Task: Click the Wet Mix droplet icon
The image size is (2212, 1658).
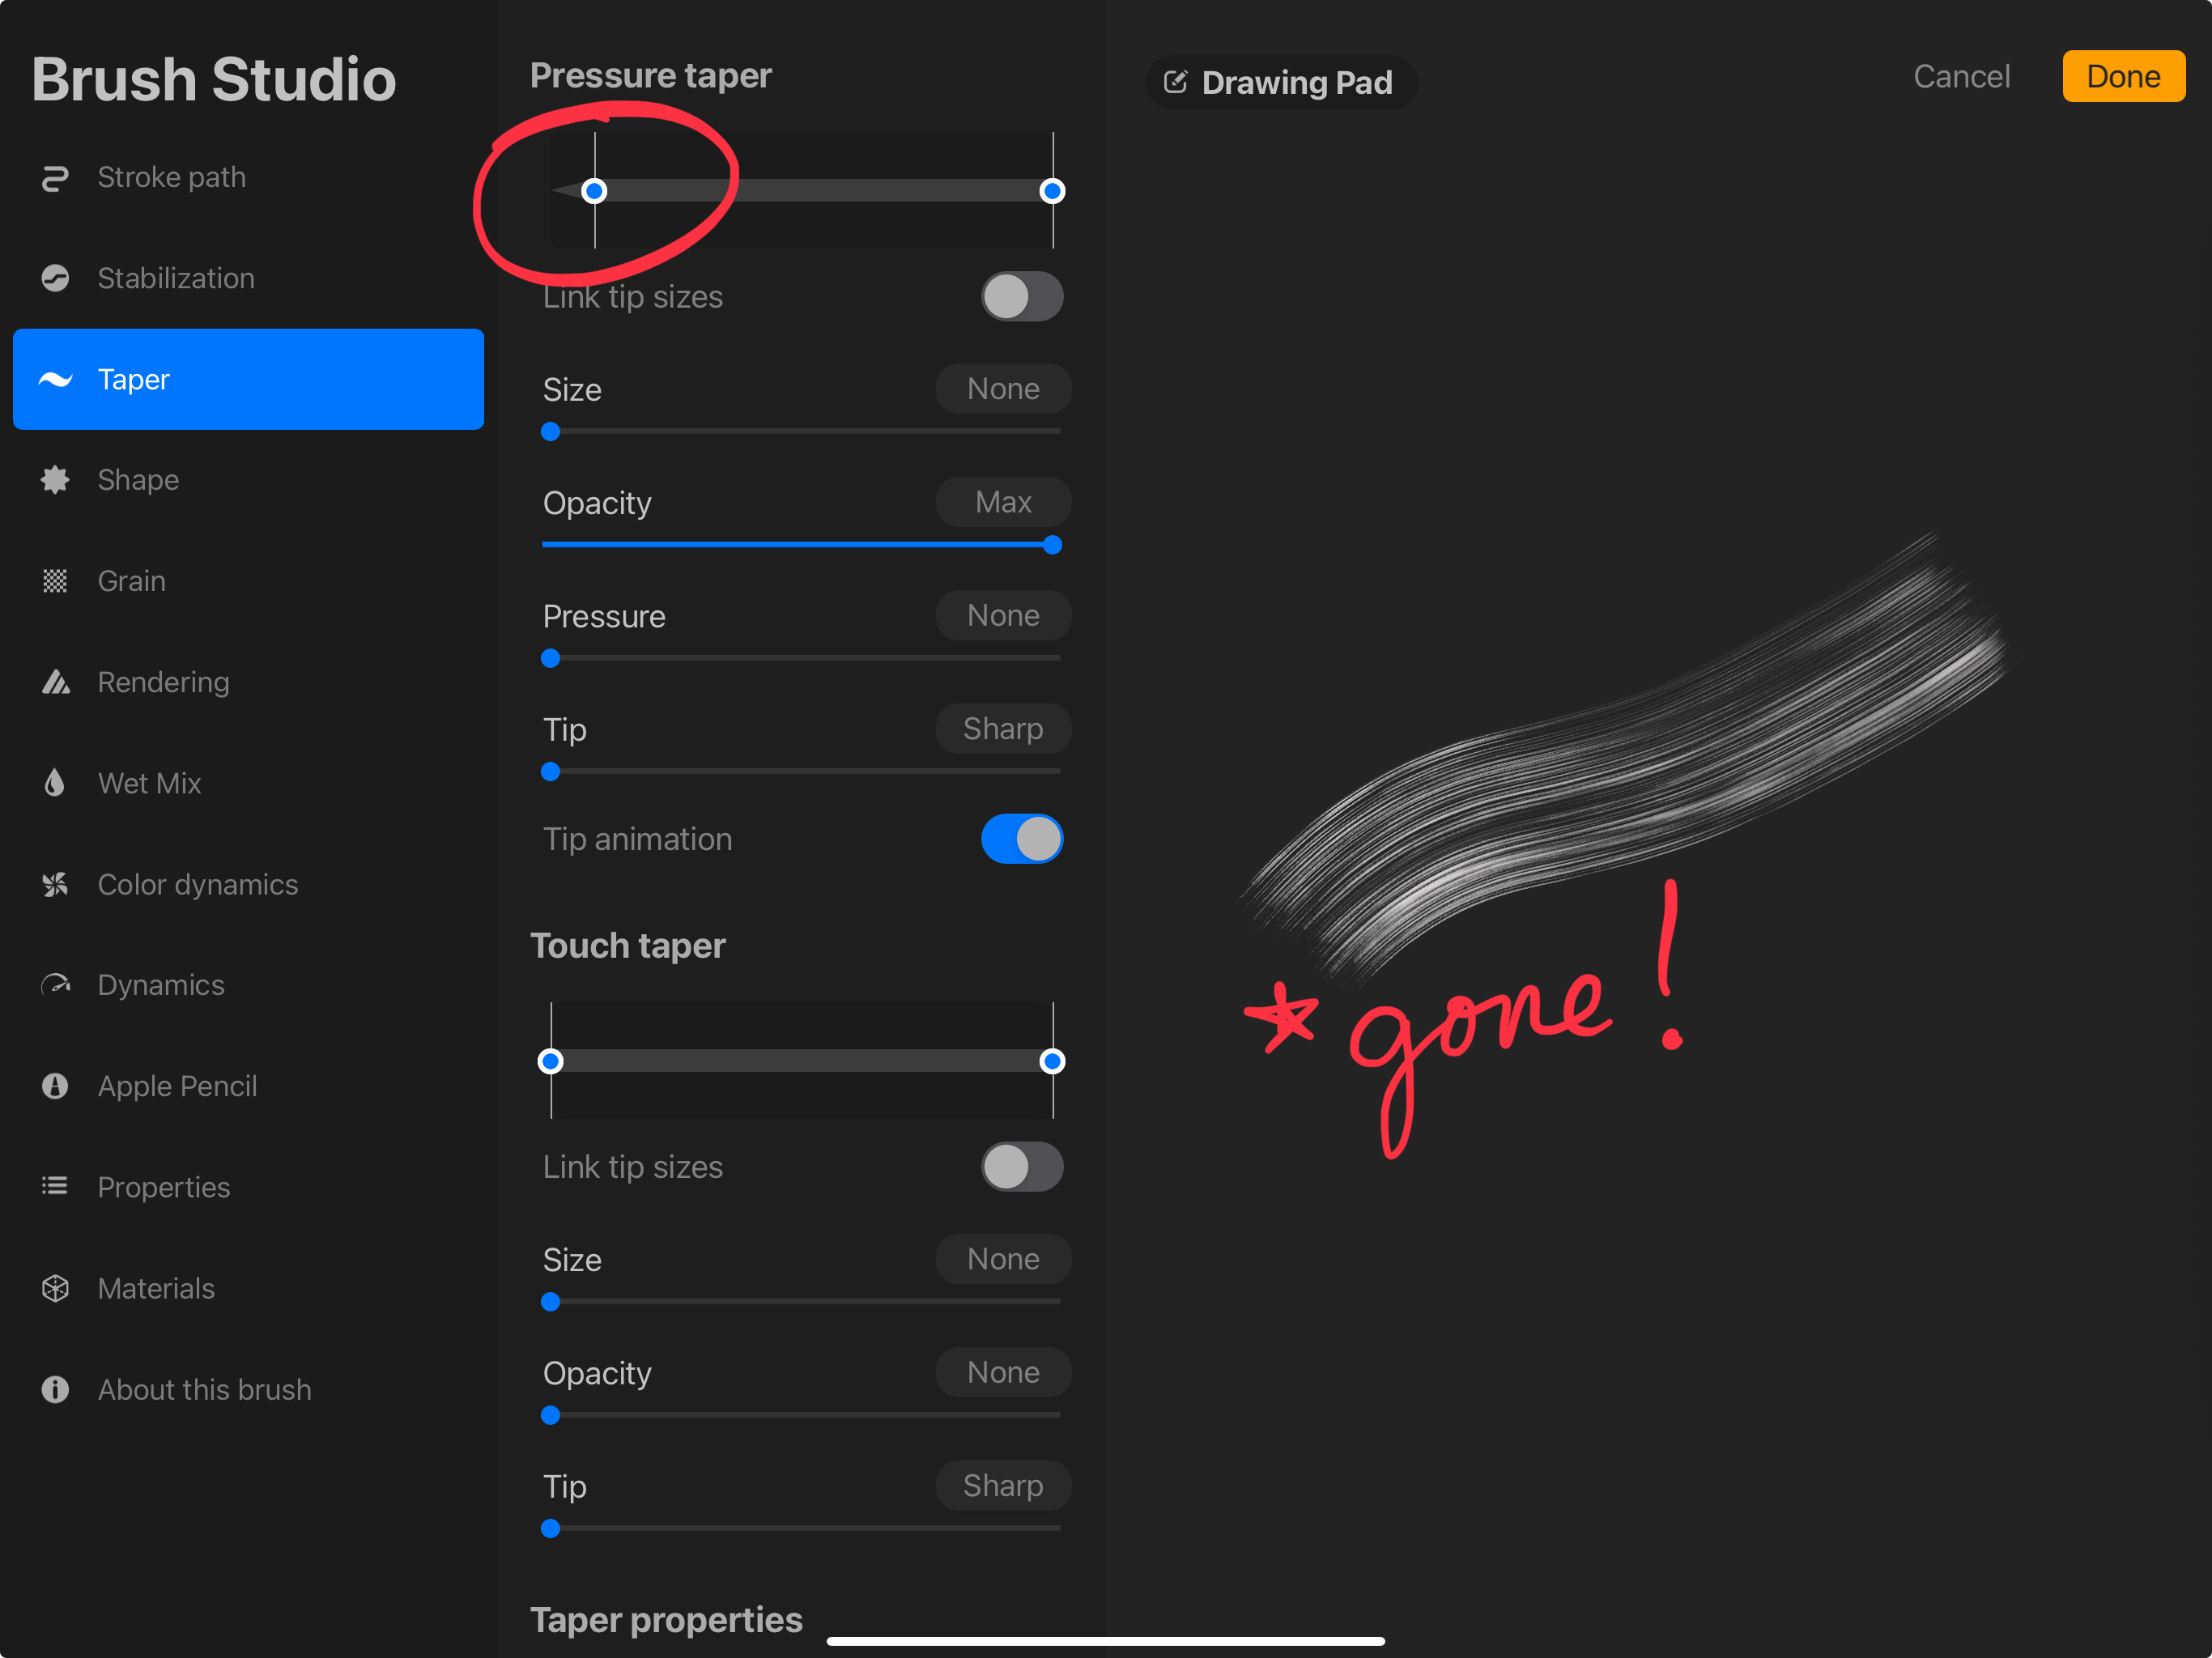Action: 55,783
